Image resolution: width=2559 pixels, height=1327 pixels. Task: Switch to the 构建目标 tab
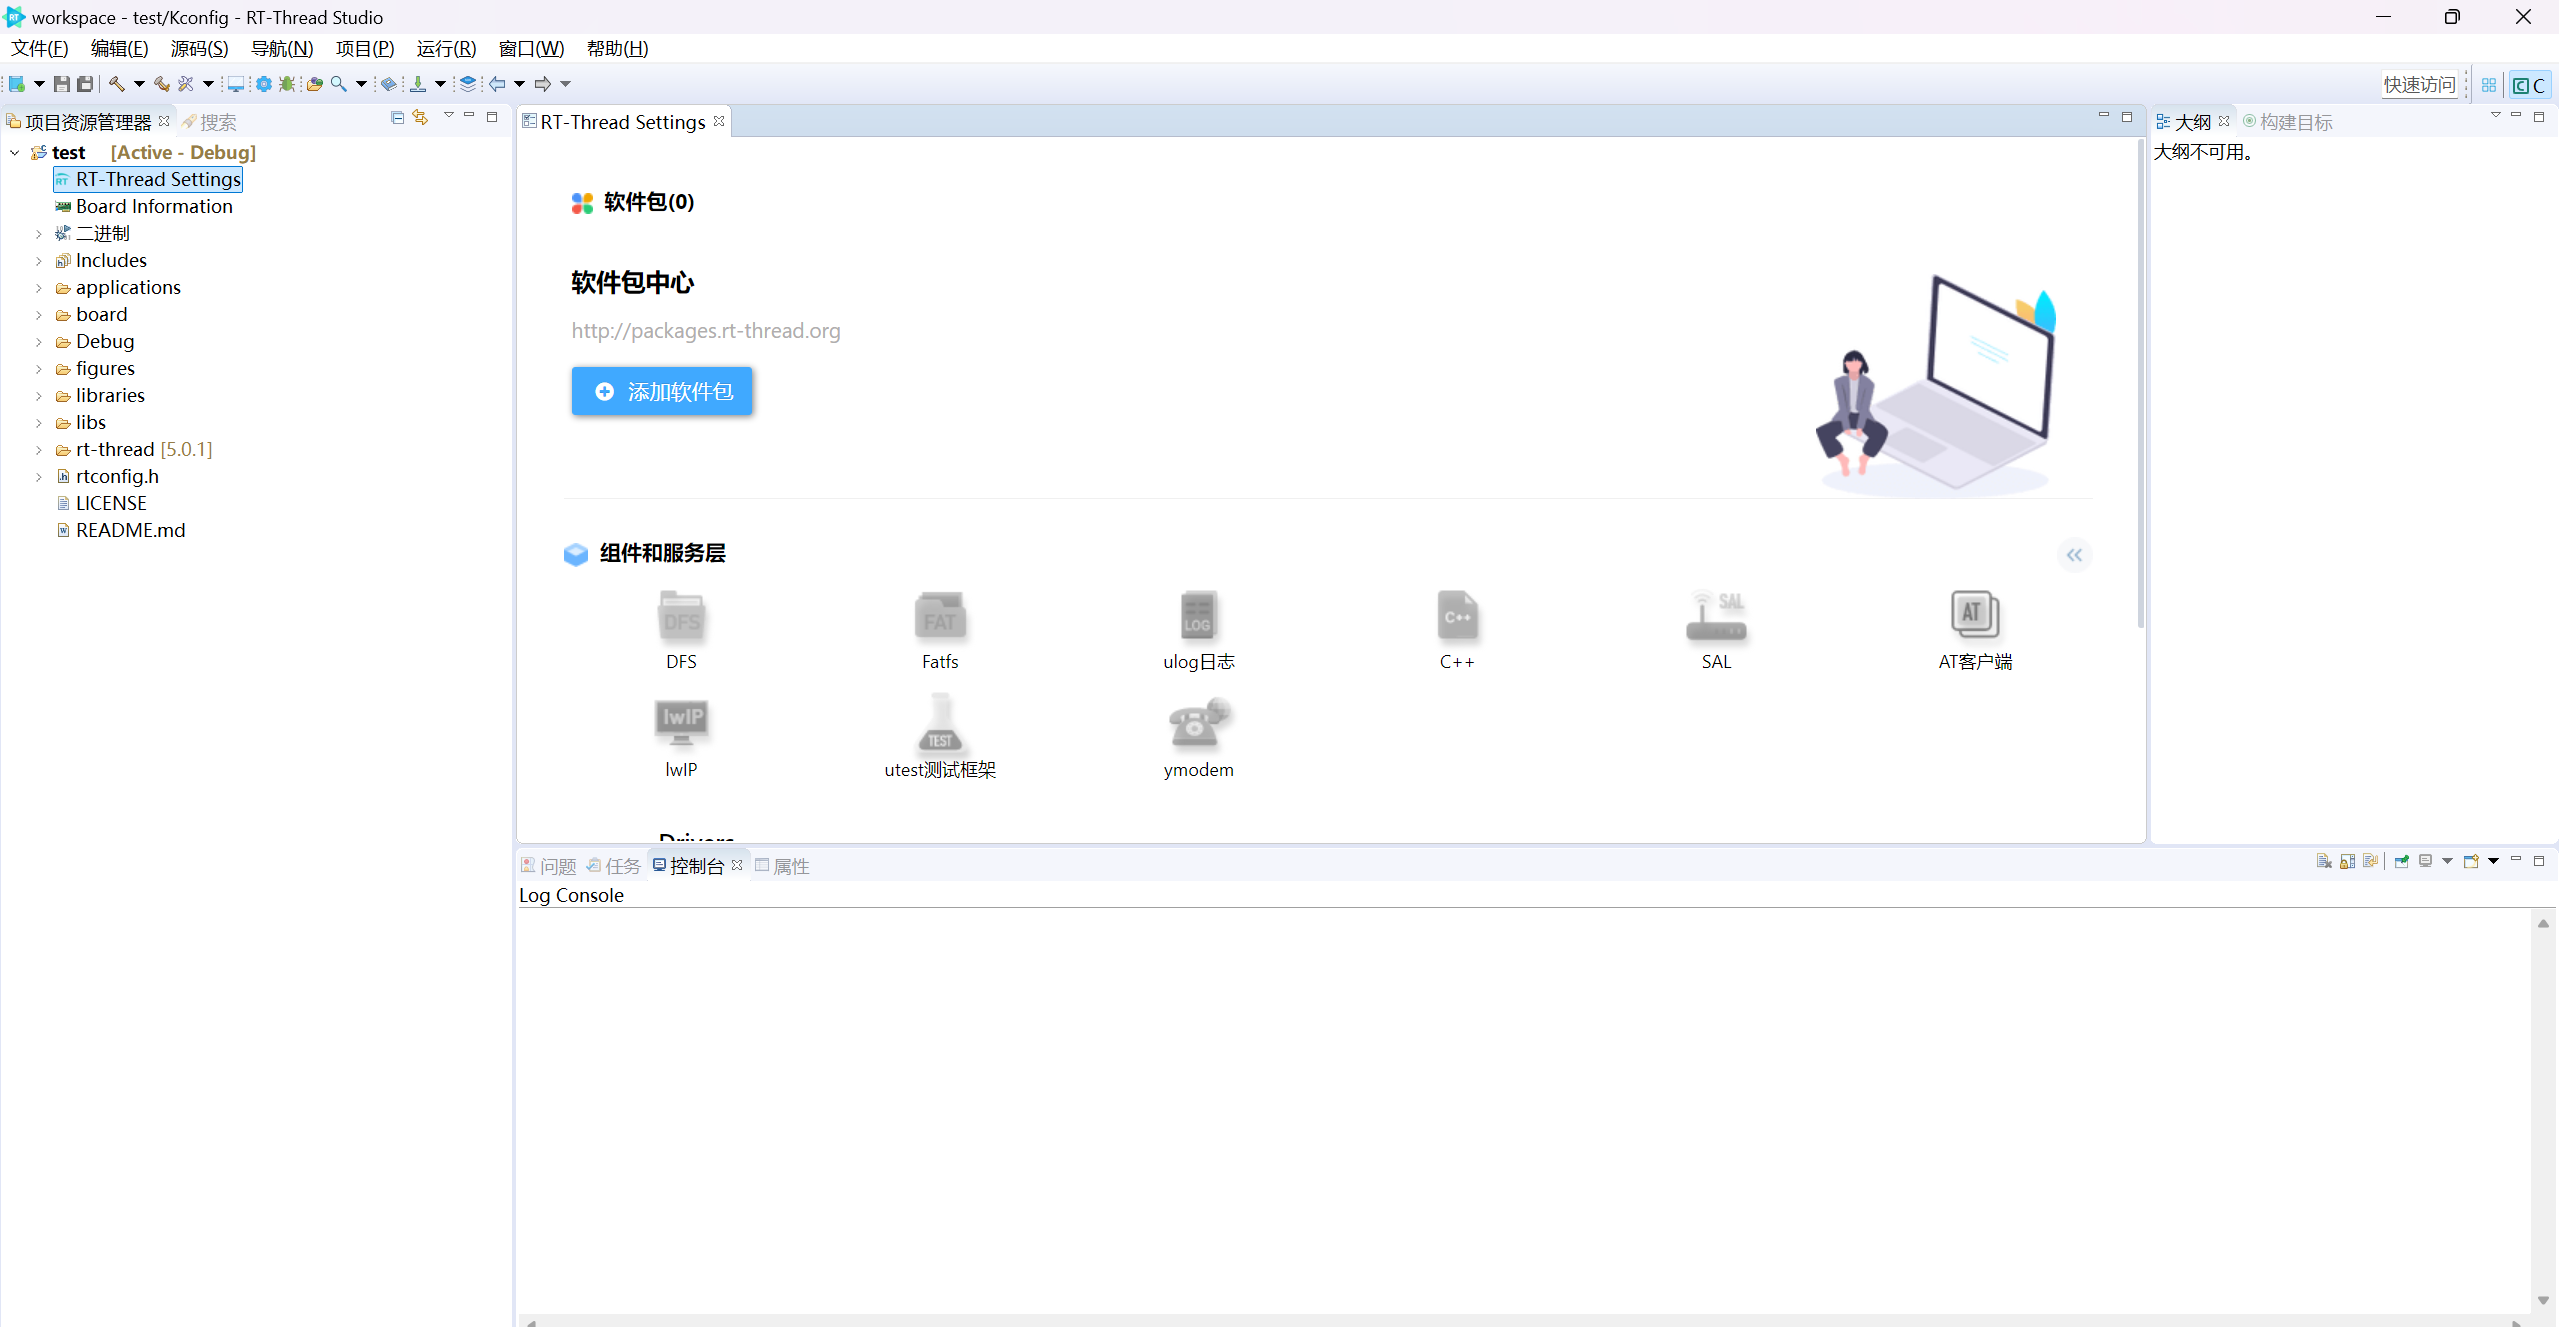2287,122
